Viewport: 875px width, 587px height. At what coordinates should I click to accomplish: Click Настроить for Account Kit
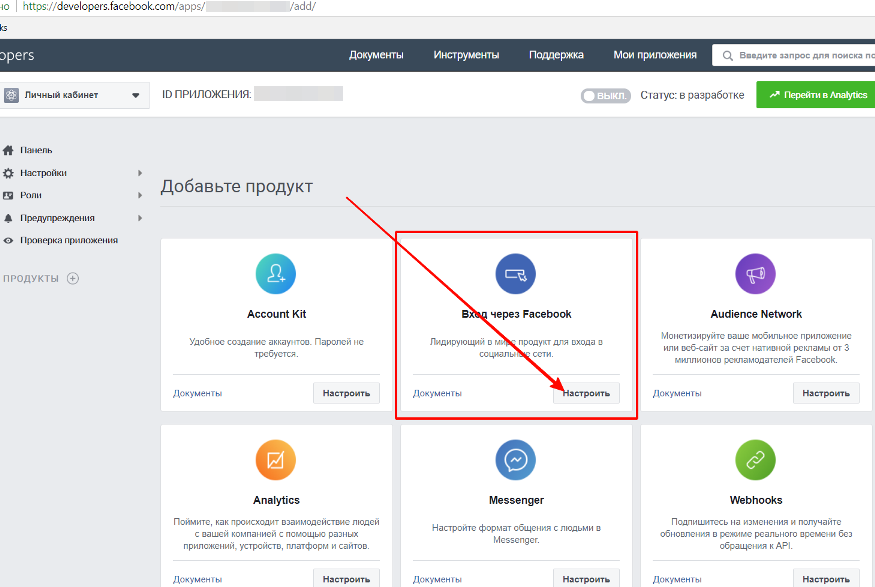click(346, 393)
